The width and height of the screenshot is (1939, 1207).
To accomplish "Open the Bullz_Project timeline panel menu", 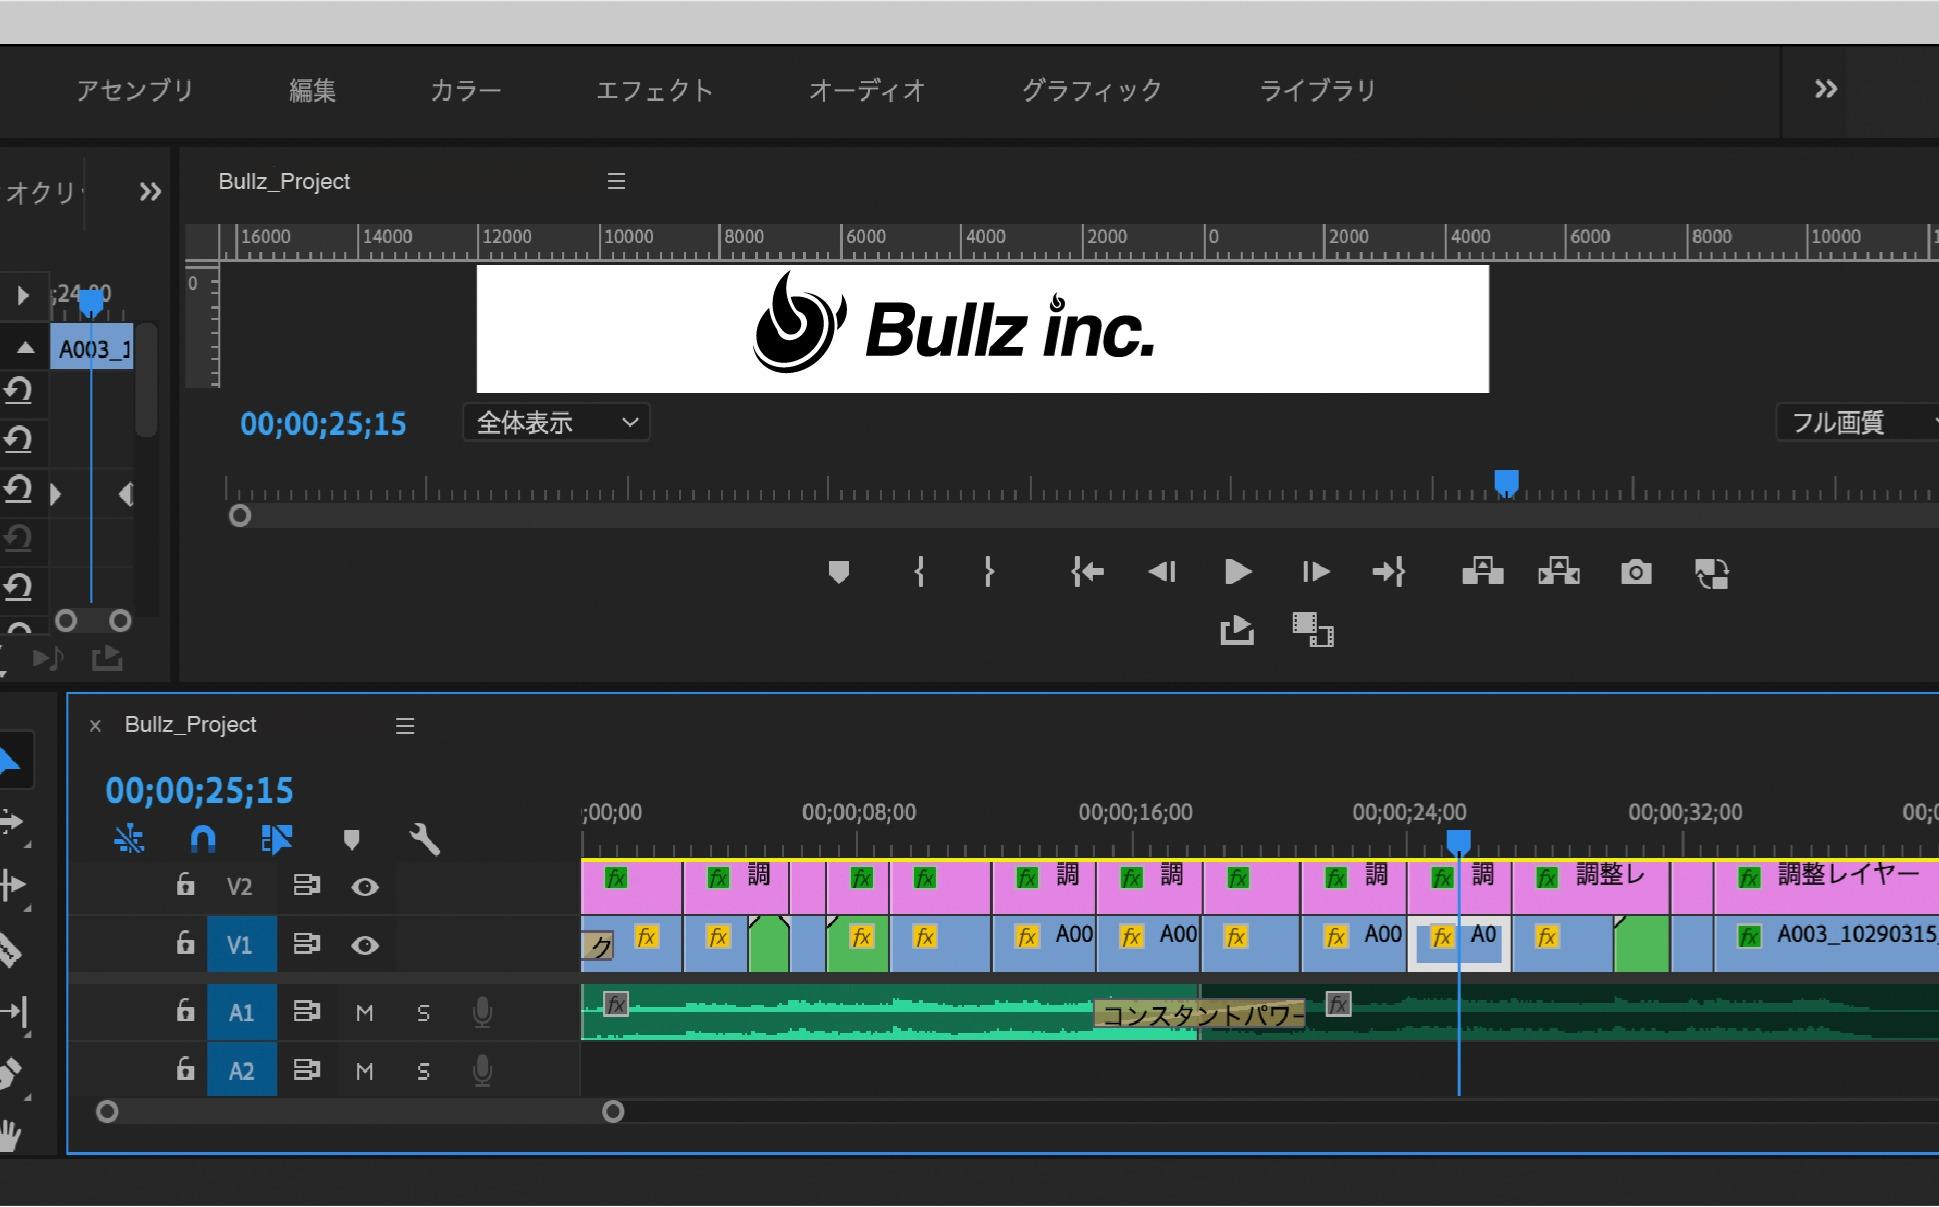I will tap(405, 726).
